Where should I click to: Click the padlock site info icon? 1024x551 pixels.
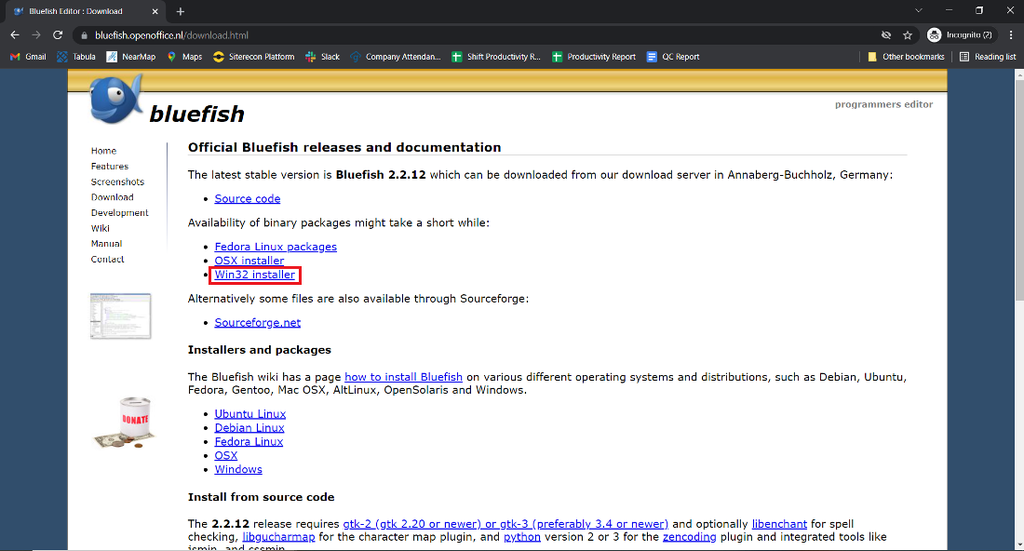[84, 35]
